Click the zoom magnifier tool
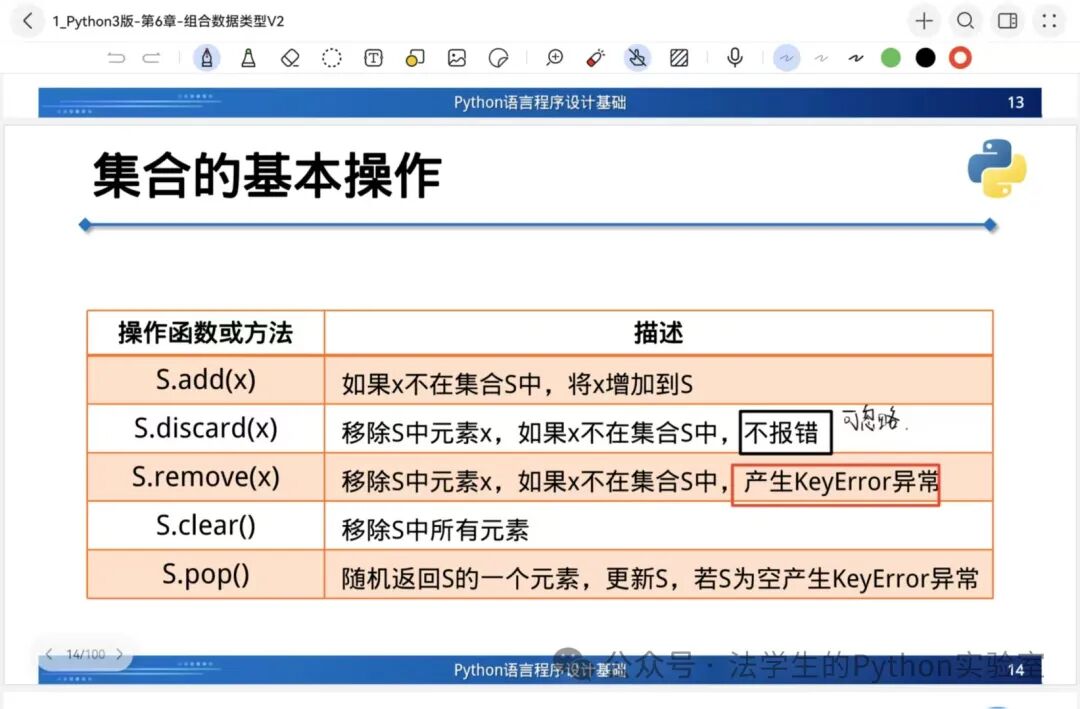The height and width of the screenshot is (709, 1080). [555, 58]
